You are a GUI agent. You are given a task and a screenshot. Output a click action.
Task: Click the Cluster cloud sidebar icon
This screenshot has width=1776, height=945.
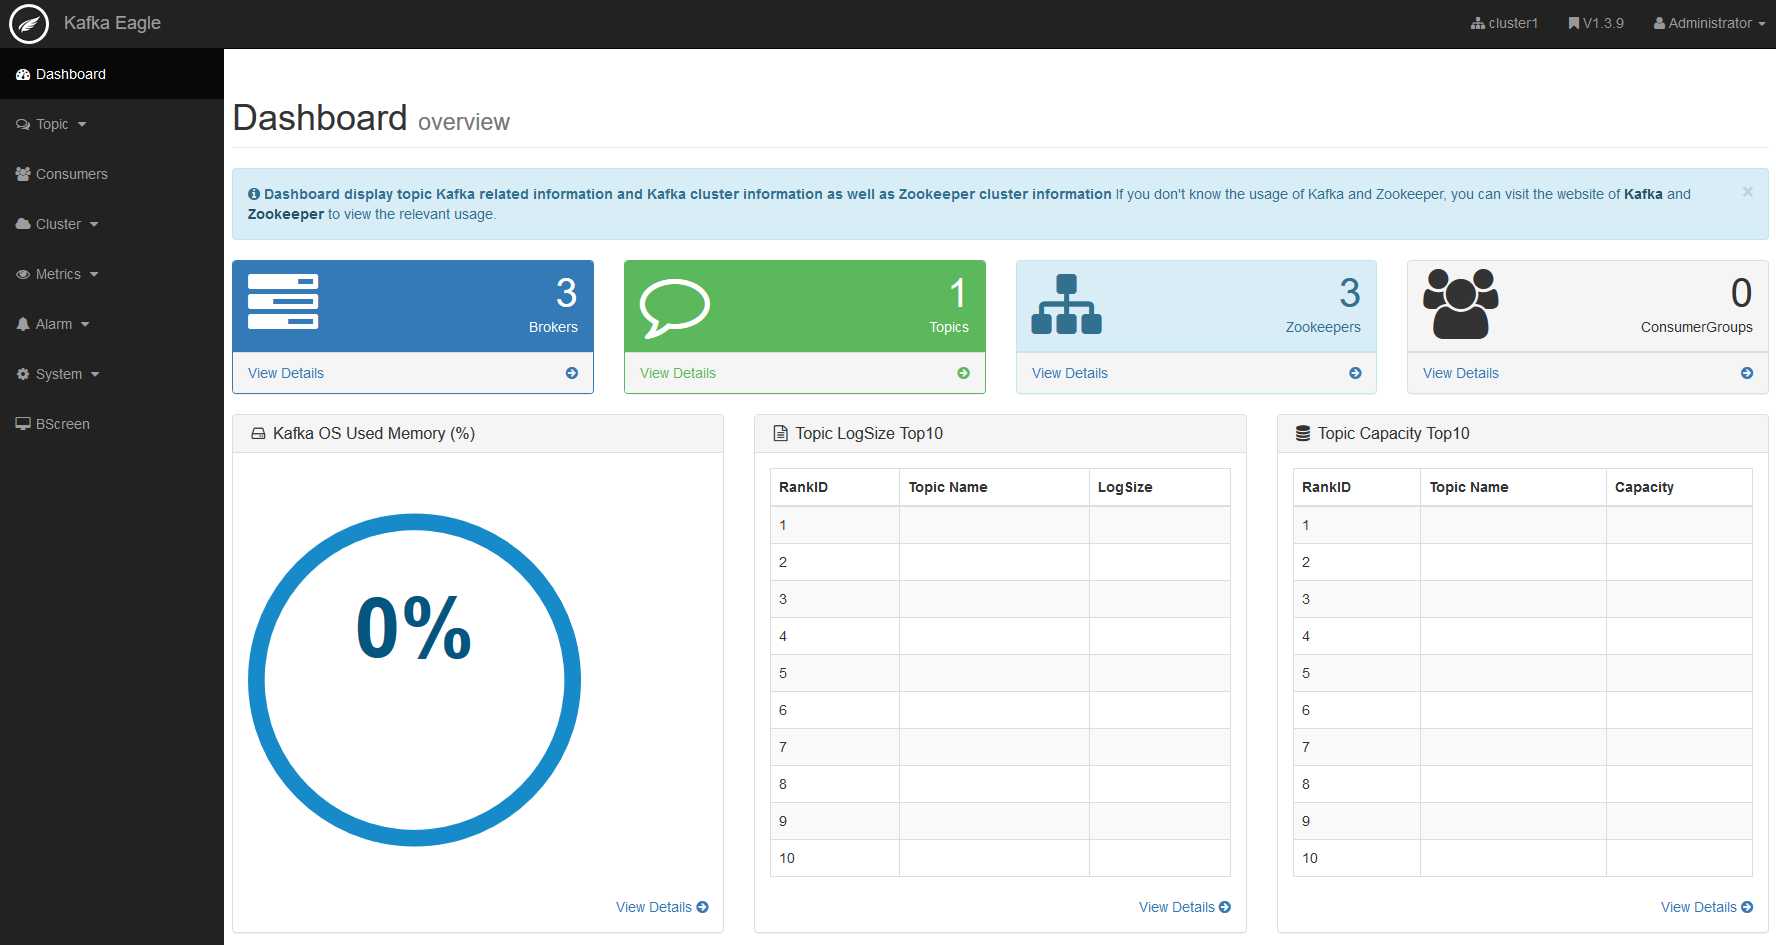pyautogui.click(x=23, y=224)
